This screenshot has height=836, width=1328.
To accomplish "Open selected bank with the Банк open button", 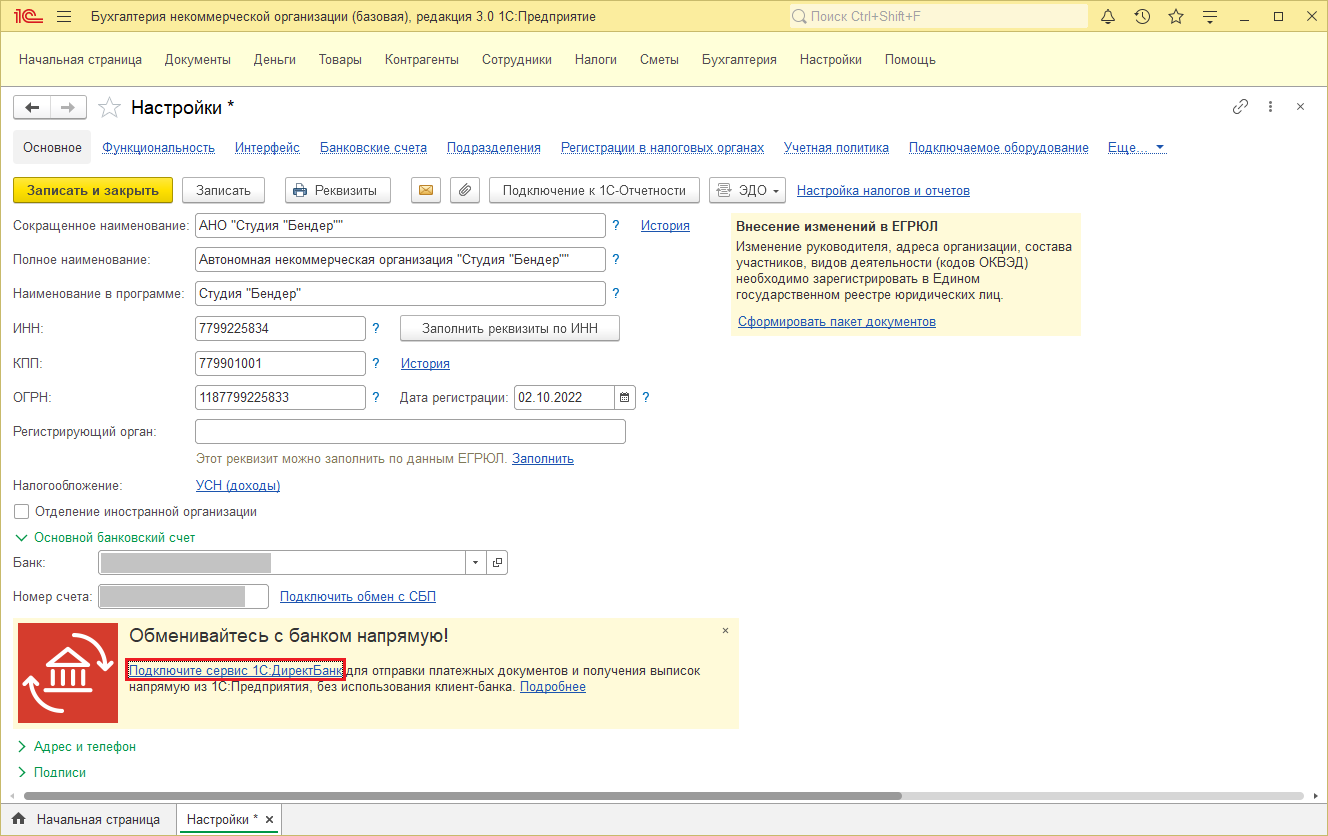I will [497, 563].
